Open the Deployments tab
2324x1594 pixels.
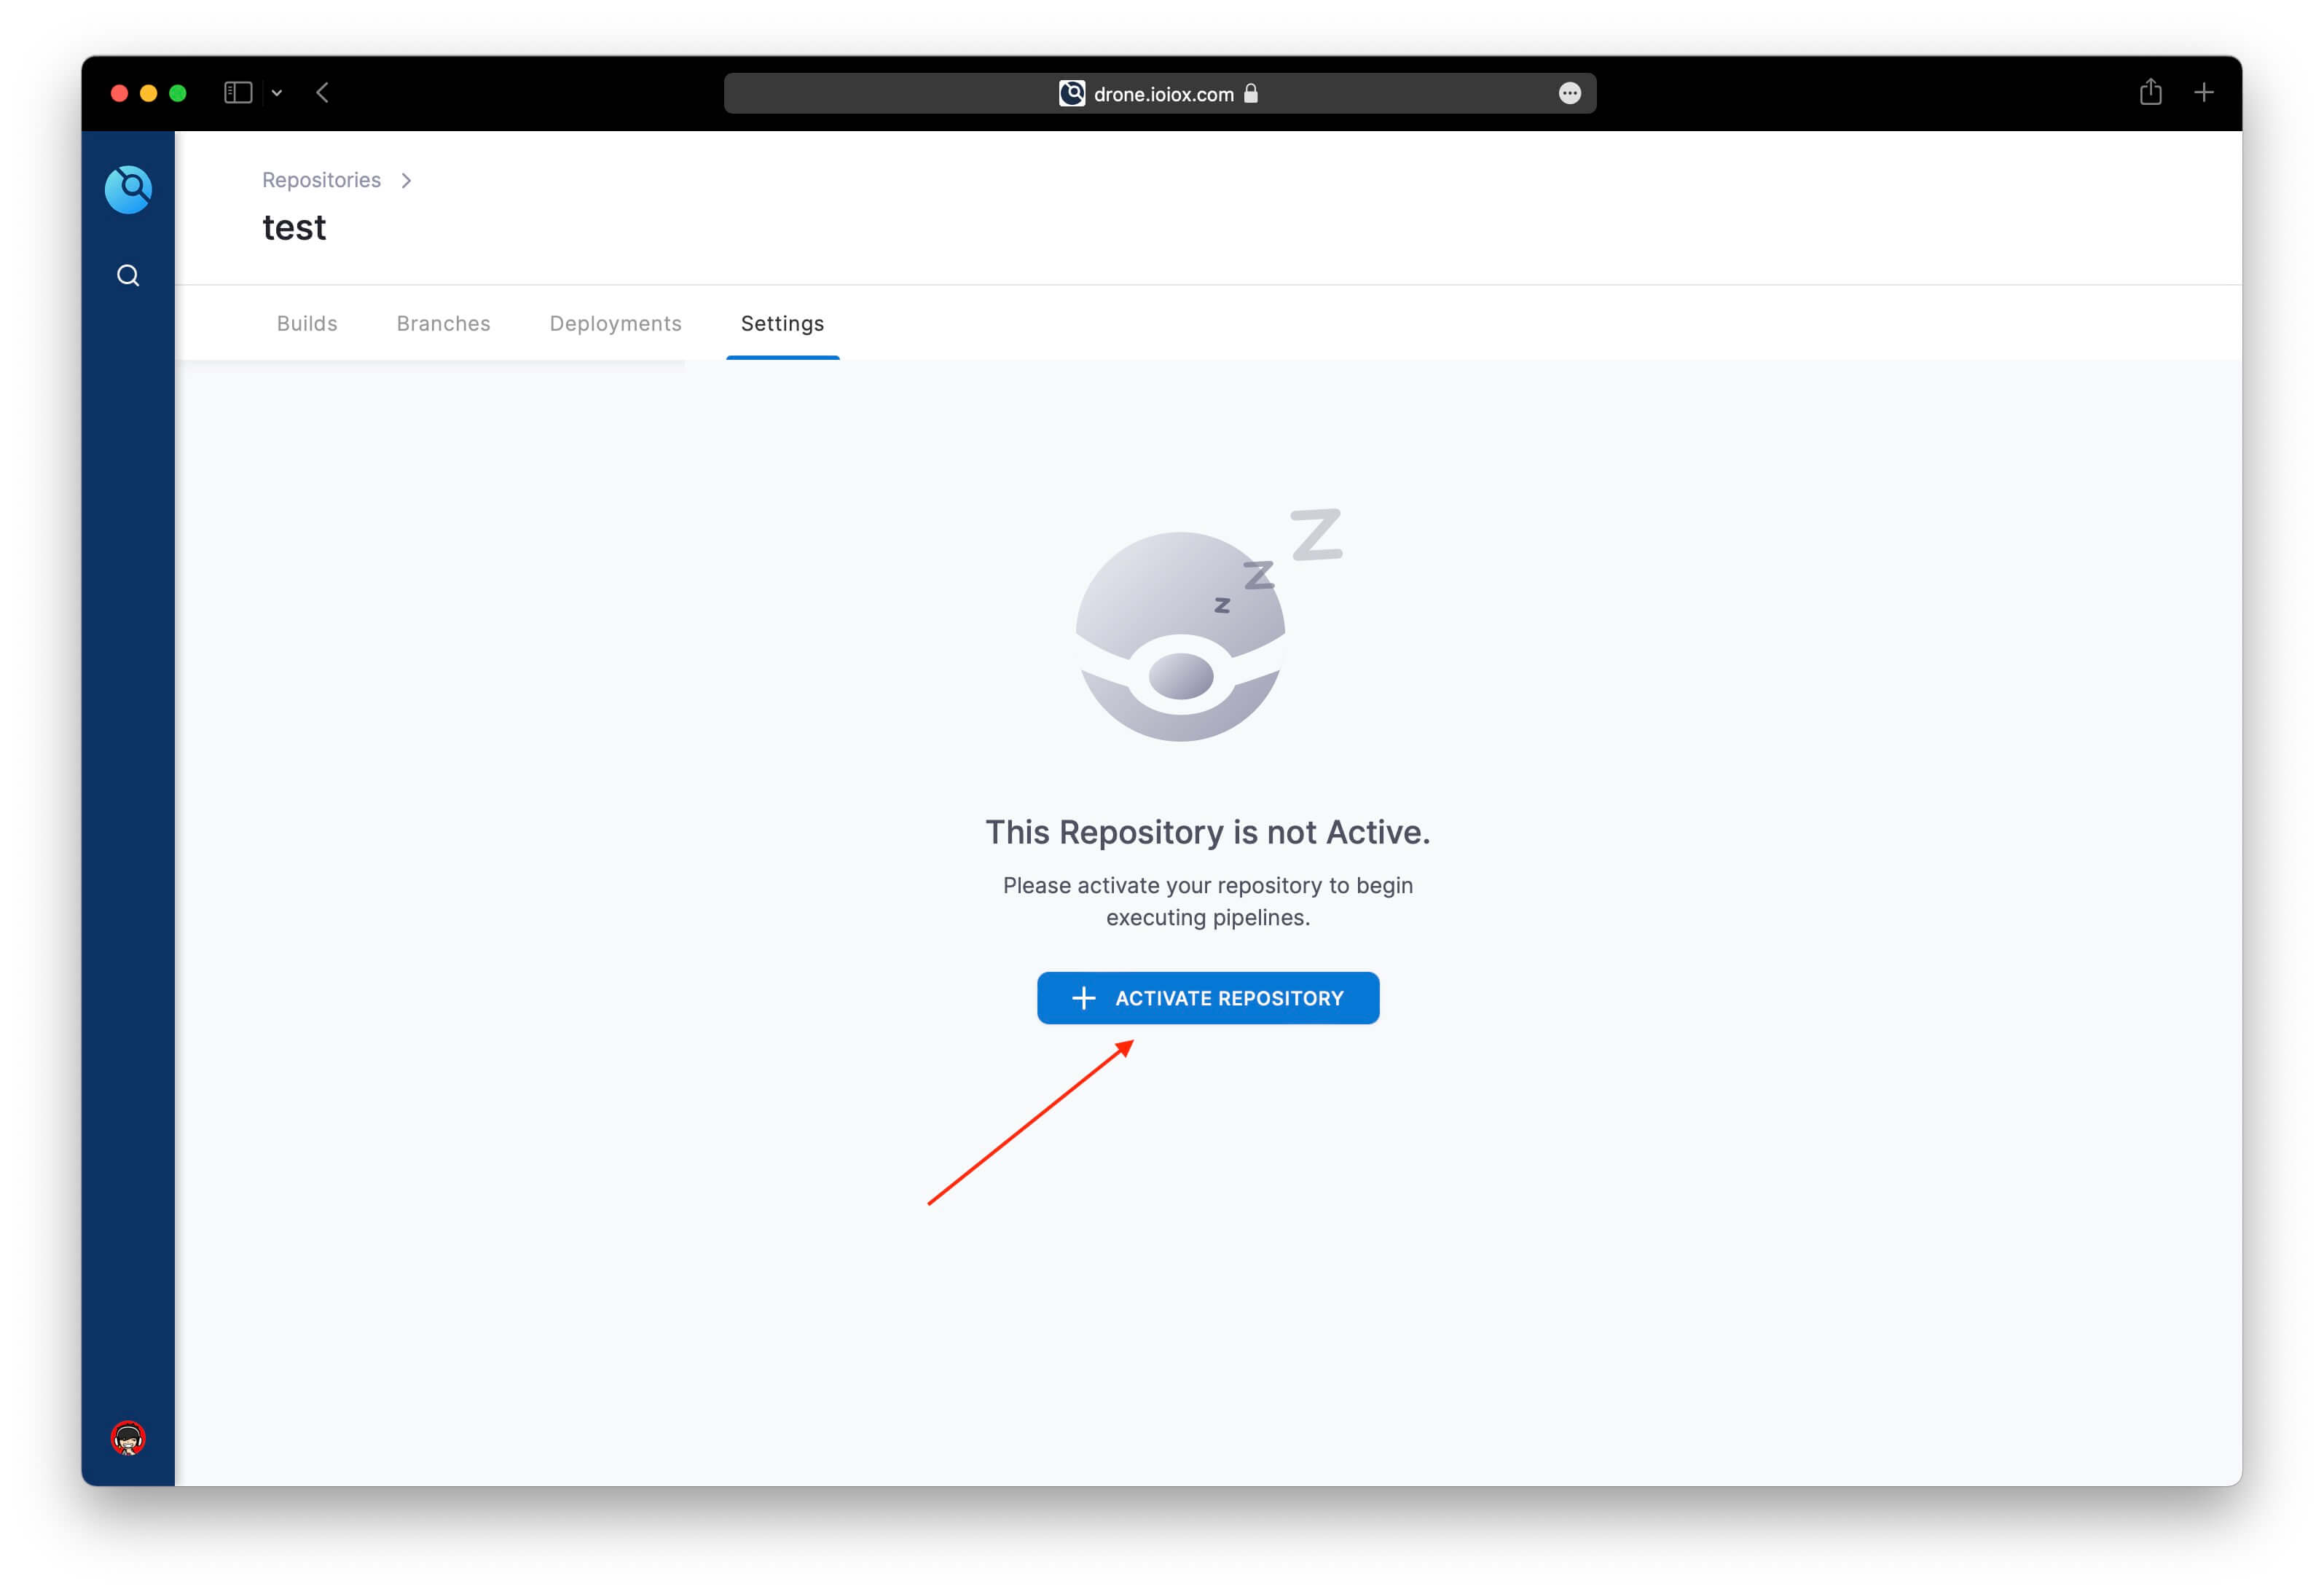(615, 323)
